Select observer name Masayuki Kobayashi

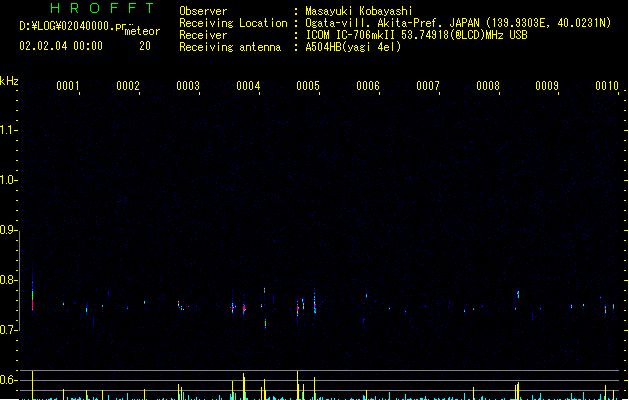point(359,11)
